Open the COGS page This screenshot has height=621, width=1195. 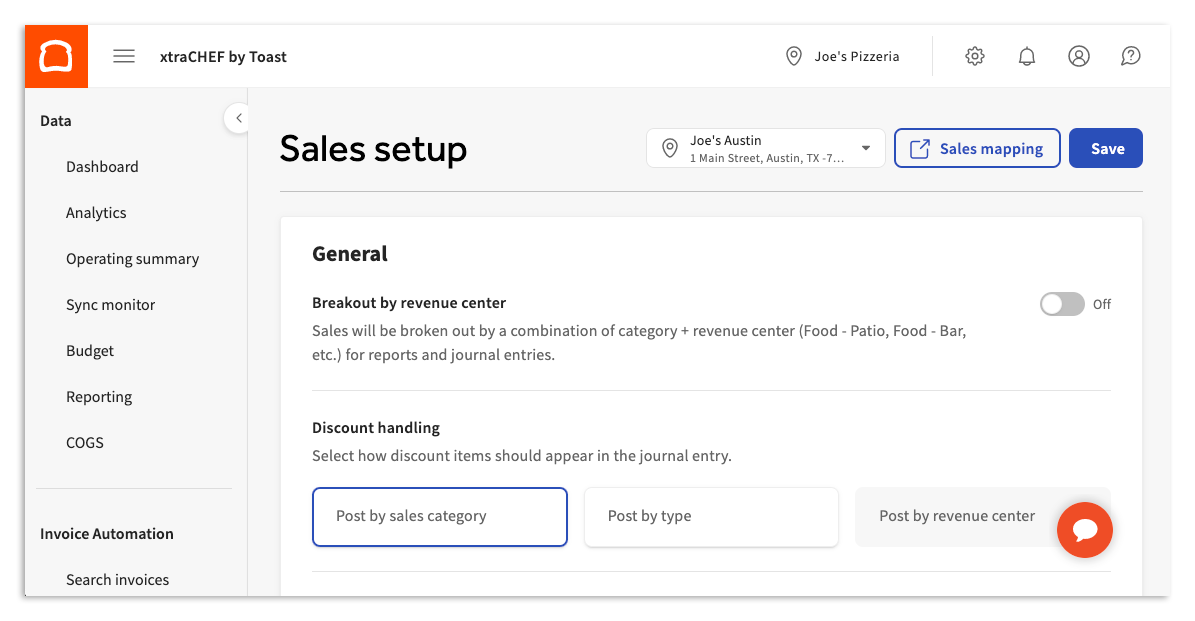click(x=84, y=442)
